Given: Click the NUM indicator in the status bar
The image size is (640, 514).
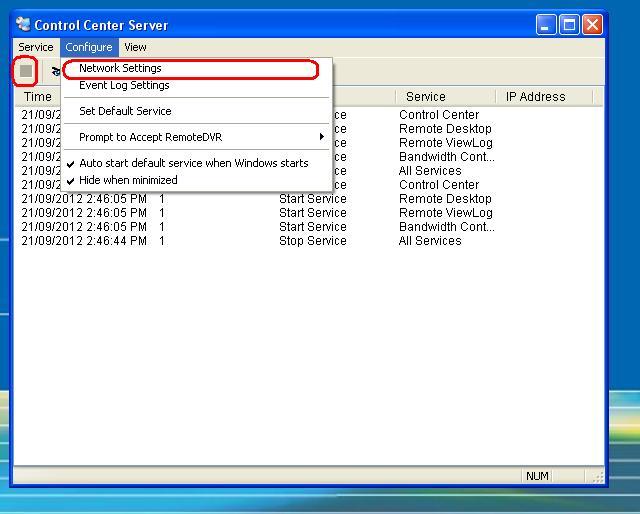Looking at the screenshot, I should pyautogui.click(x=537, y=476).
